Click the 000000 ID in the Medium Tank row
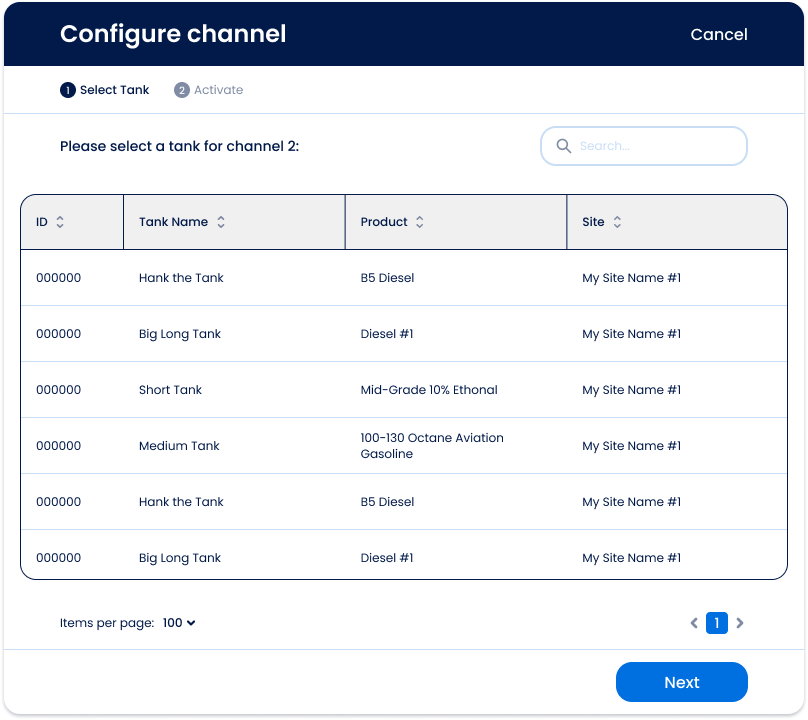This screenshot has width=808, height=720. tap(58, 446)
